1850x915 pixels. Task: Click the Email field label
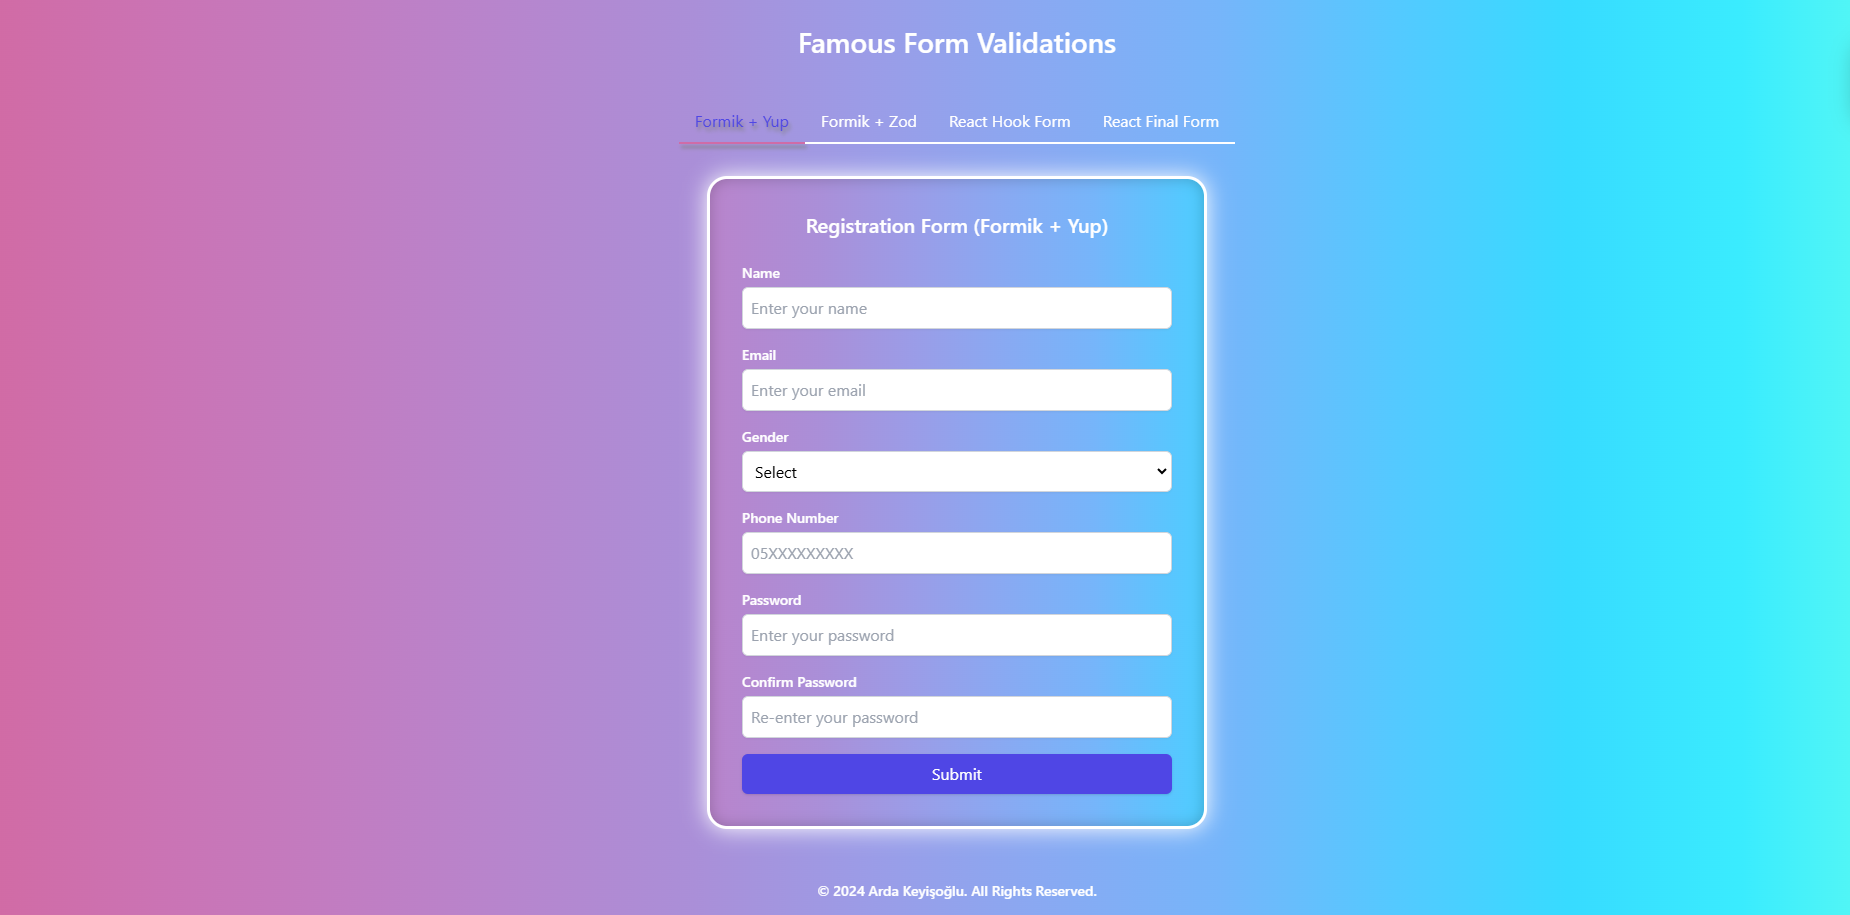759,355
